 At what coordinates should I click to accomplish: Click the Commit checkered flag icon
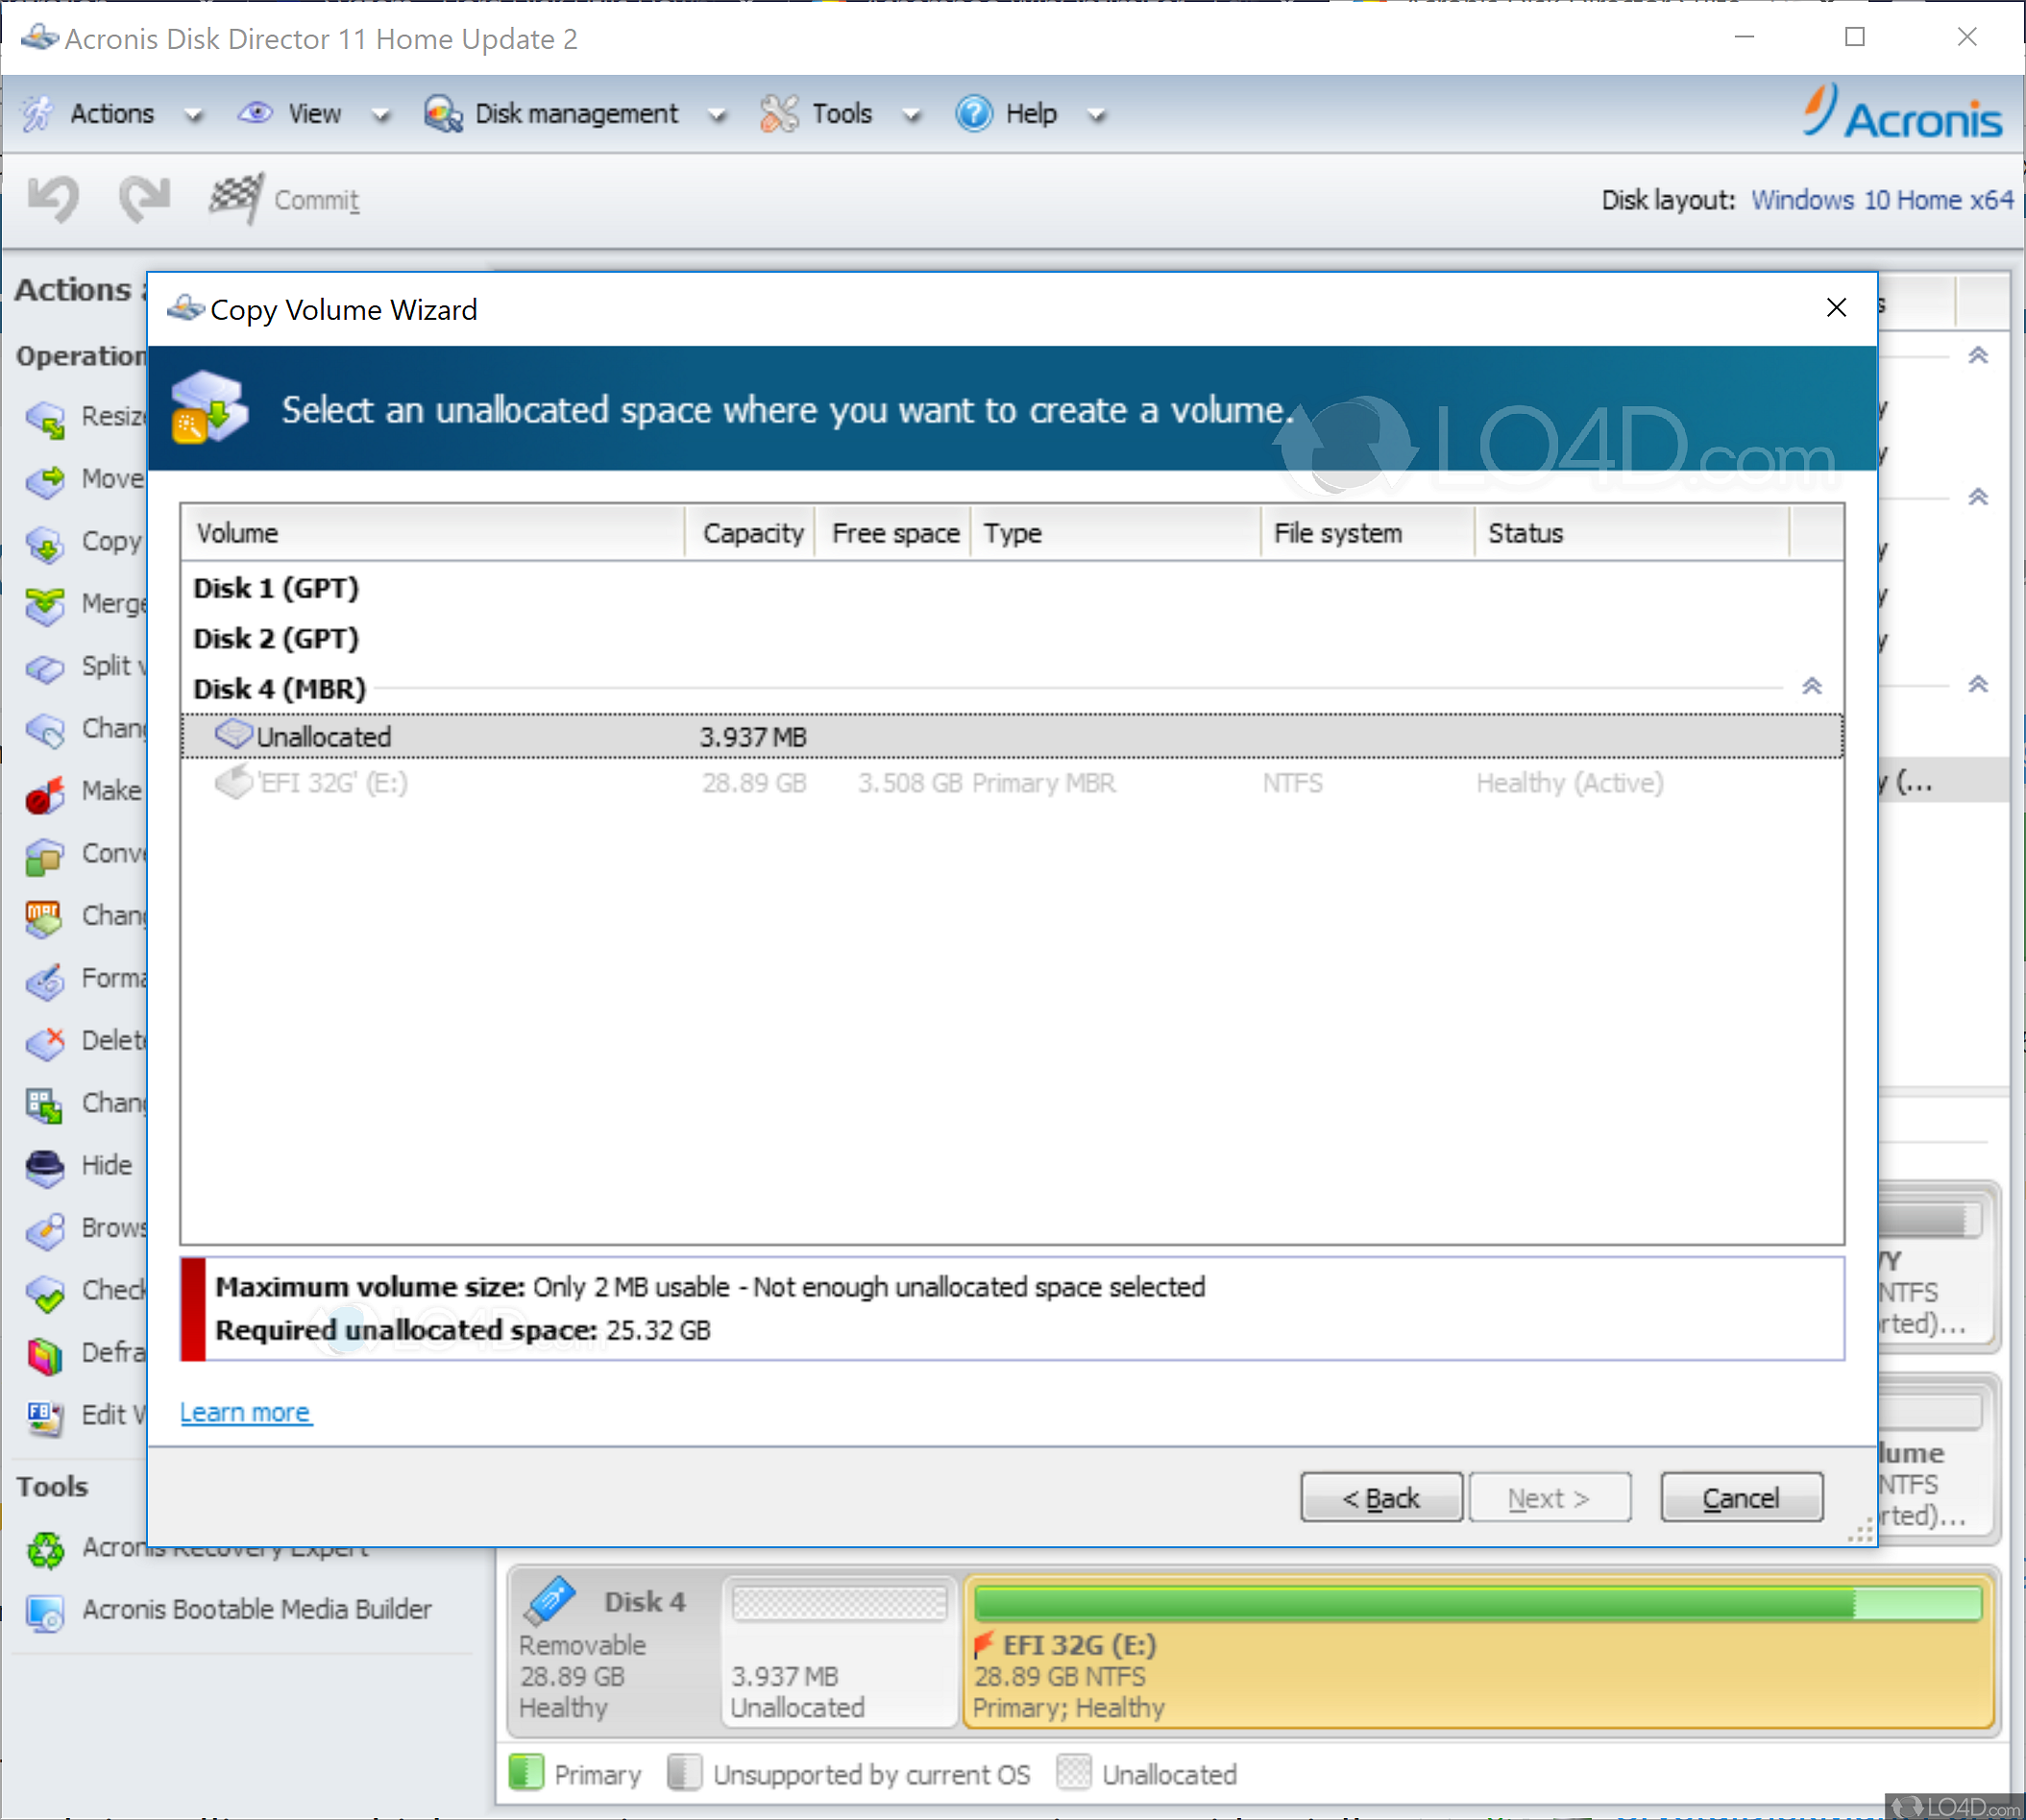click(x=236, y=198)
